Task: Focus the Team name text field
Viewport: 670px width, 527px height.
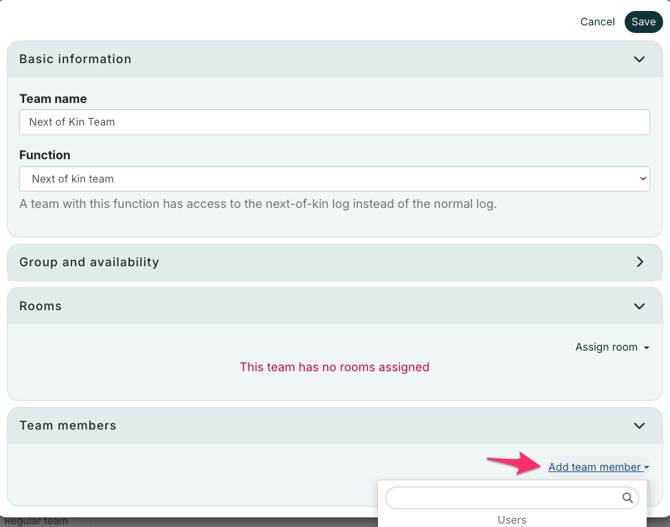Action: pos(334,122)
